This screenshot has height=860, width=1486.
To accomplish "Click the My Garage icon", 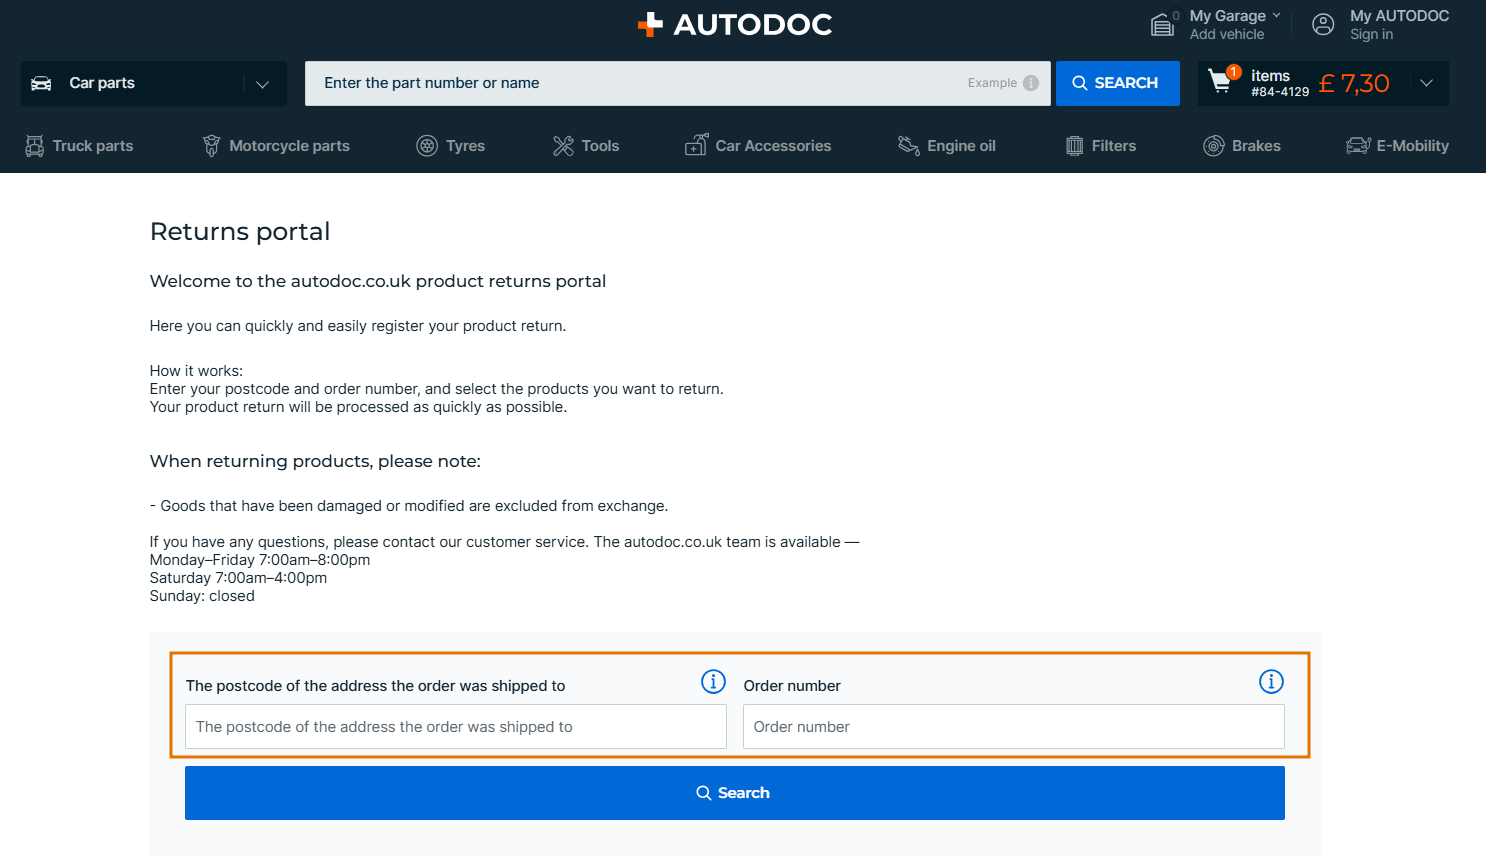I will [x=1162, y=24].
